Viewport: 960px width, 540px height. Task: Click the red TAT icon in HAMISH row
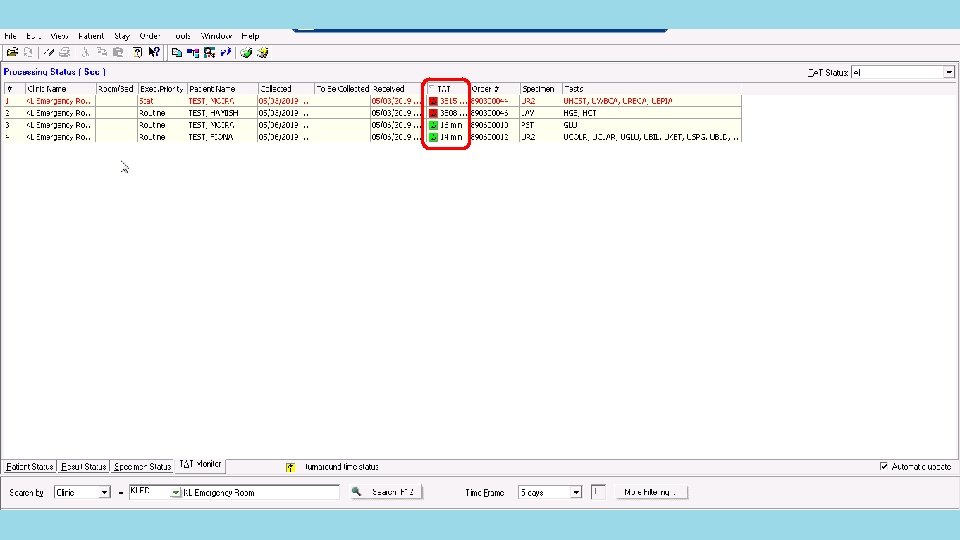(x=433, y=113)
